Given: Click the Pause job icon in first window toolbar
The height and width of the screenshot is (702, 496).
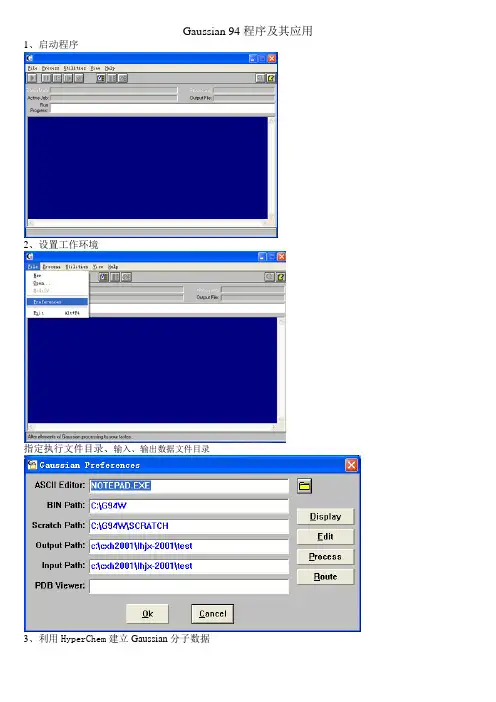Looking at the screenshot, I should pos(46,78).
